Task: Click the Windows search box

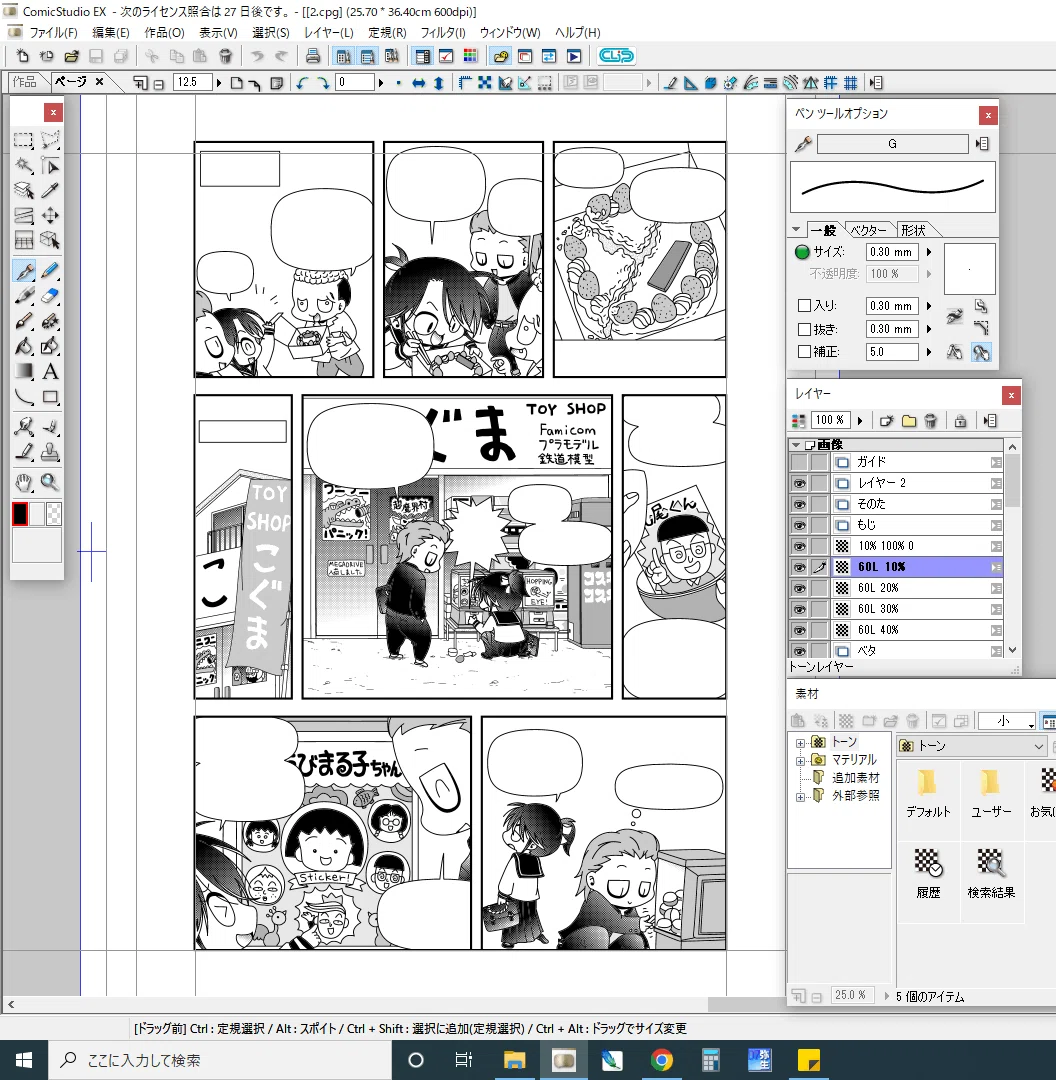Action: (x=220, y=1060)
